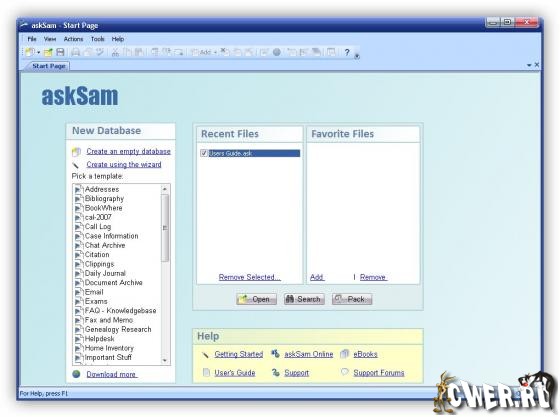Uncheck the Users Guide.ask checkbox
The height and width of the screenshot is (417, 560).
coord(204,153)
